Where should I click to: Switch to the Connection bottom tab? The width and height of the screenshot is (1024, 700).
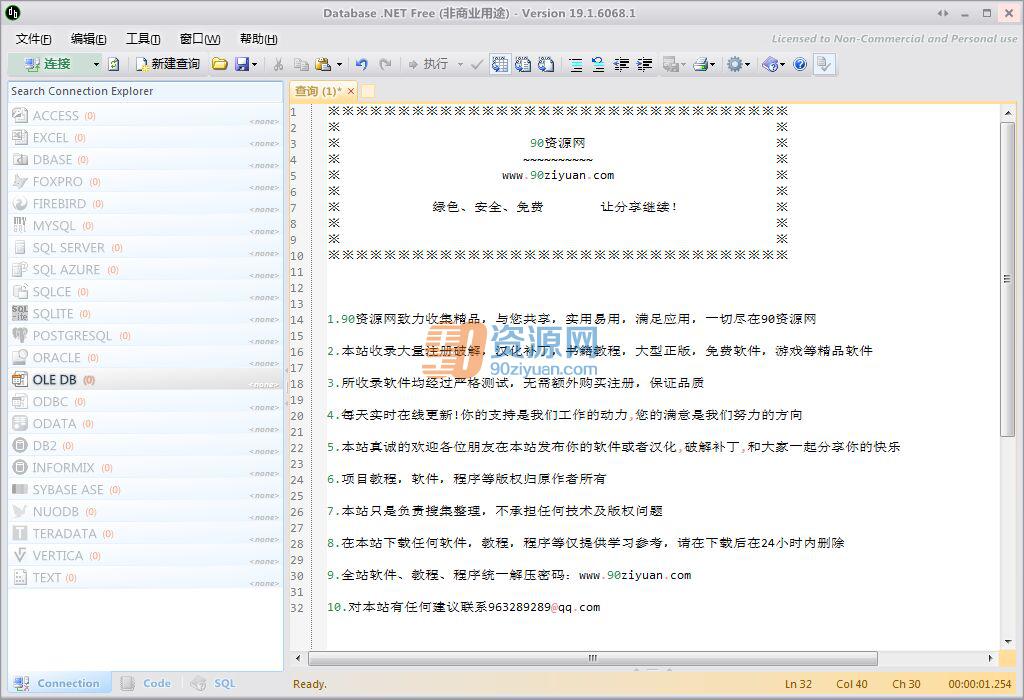click(x=59, y=683)
